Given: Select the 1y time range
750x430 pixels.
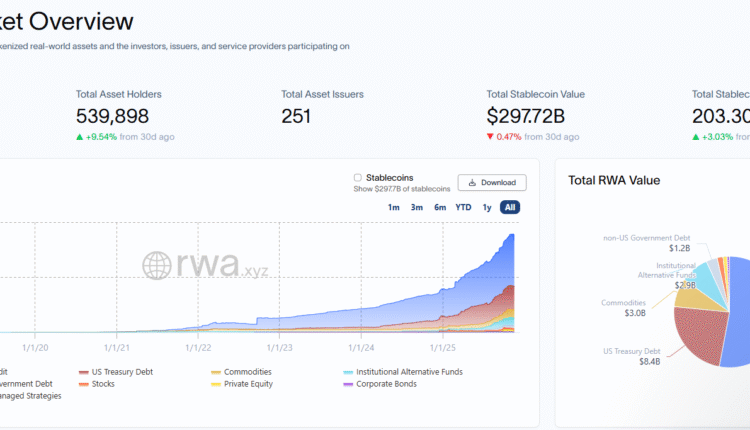Looking at the screenshot, I should [487, 207].
